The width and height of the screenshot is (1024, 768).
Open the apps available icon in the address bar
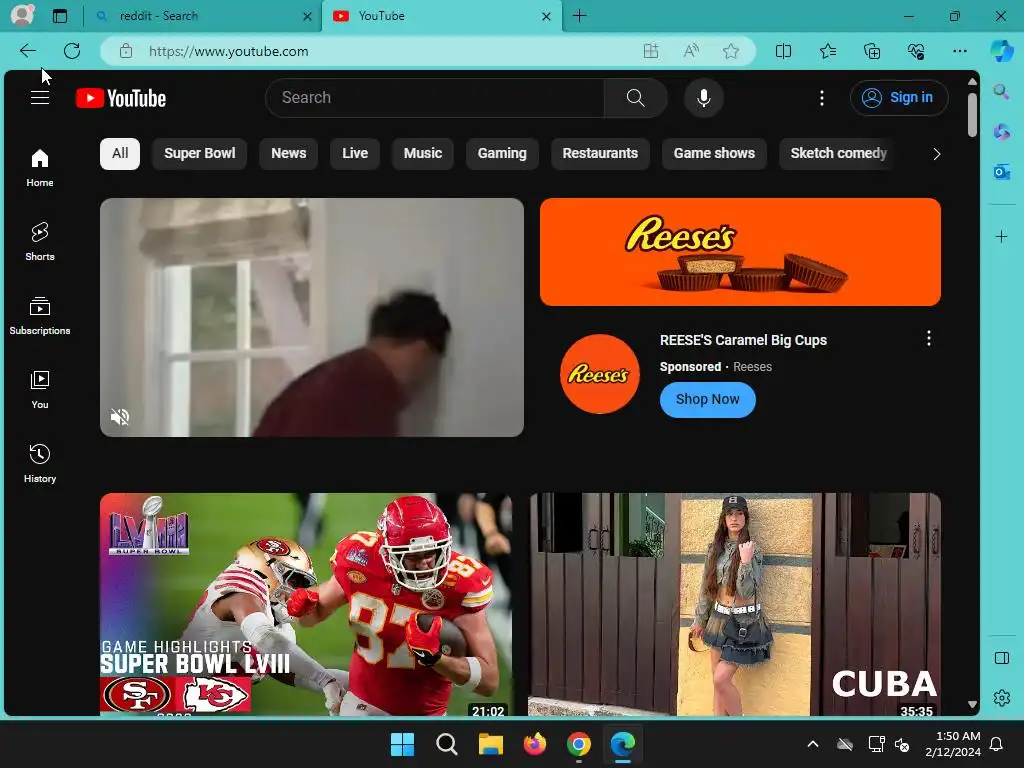click(650, 51)
